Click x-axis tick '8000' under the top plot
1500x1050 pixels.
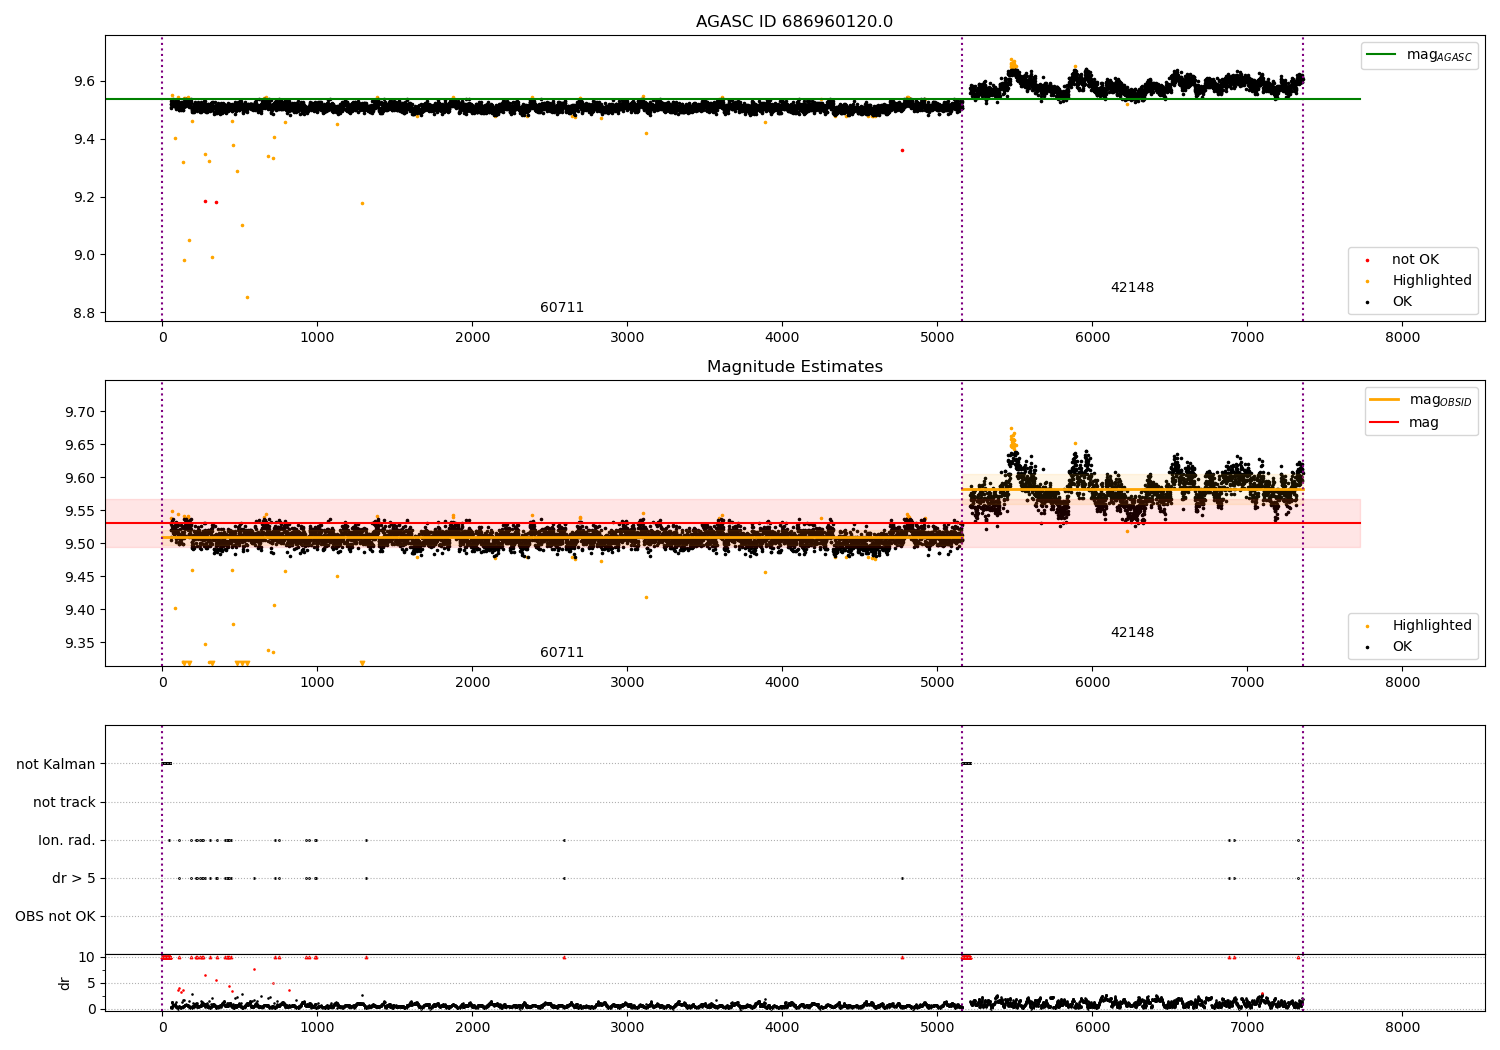(1402, 338)
